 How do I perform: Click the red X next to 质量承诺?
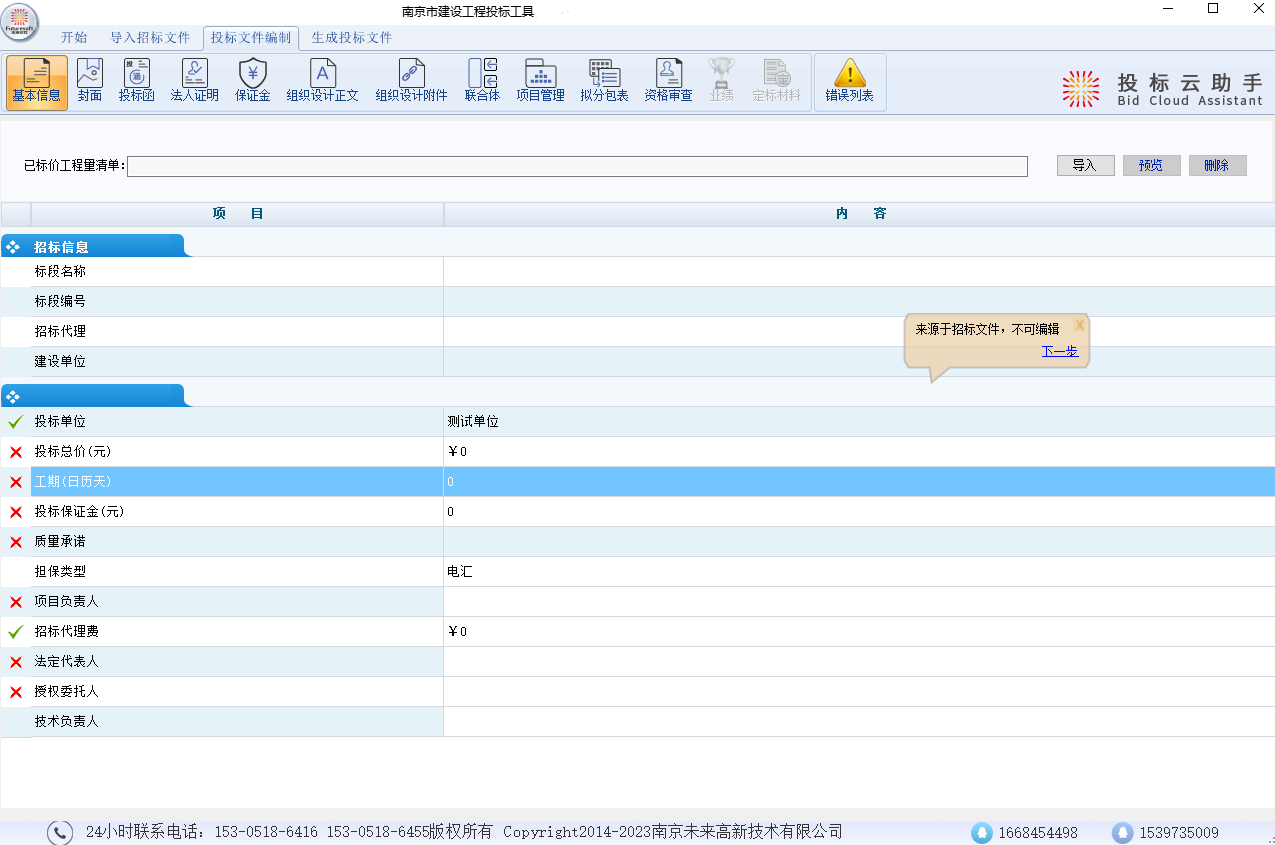point(16,542)
